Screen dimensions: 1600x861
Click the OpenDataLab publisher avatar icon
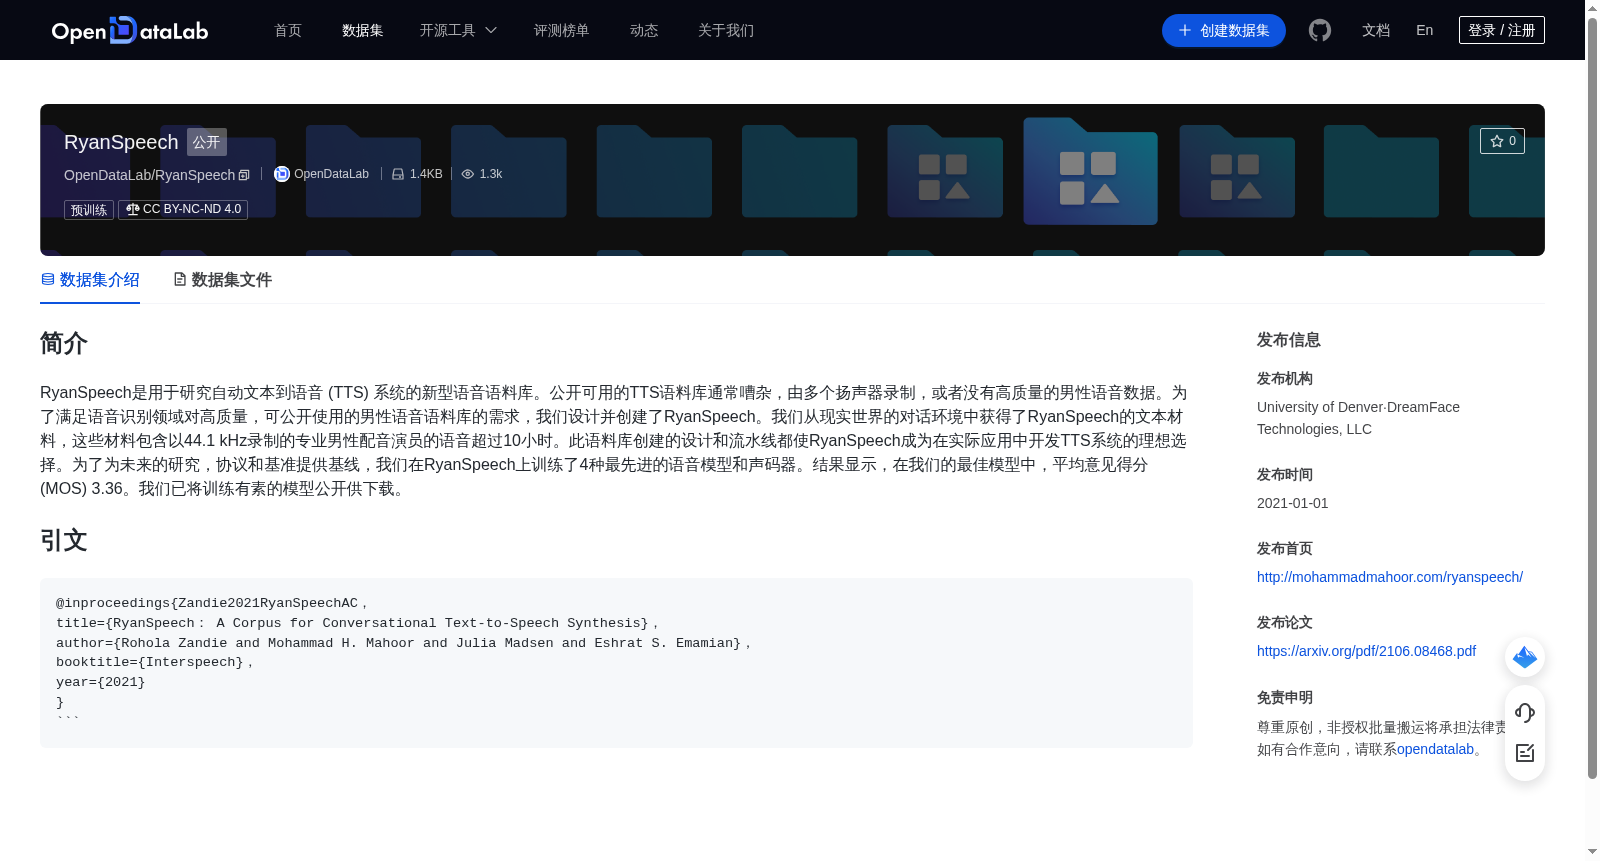[x=282, y=174]
